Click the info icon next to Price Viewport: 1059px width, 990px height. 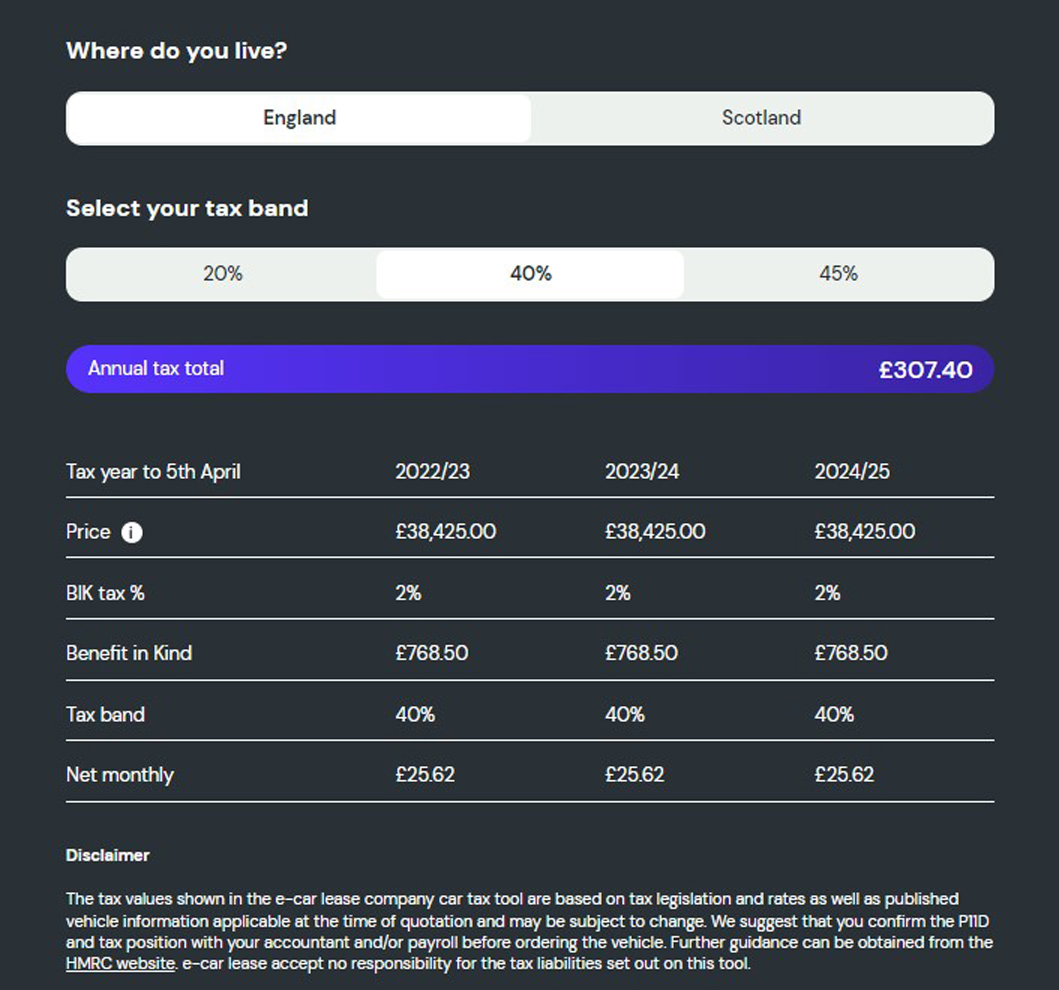point(132,532)
